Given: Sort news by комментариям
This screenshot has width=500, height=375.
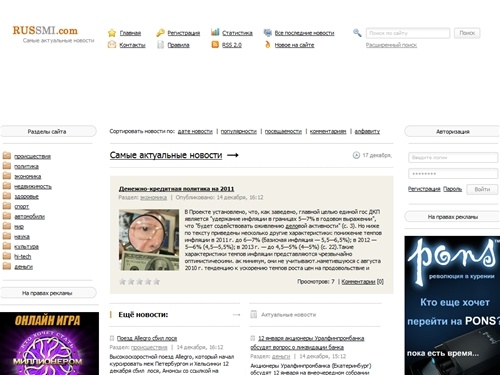Looking at the screenshot, I should coord(328,131).
